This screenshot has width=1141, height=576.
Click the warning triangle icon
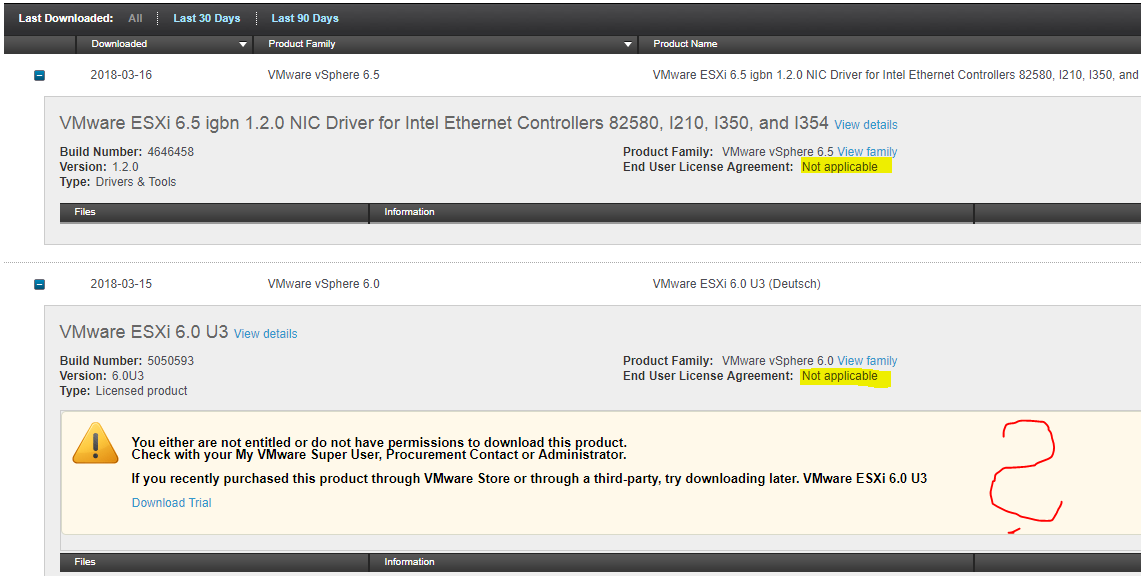coord(95,443)
